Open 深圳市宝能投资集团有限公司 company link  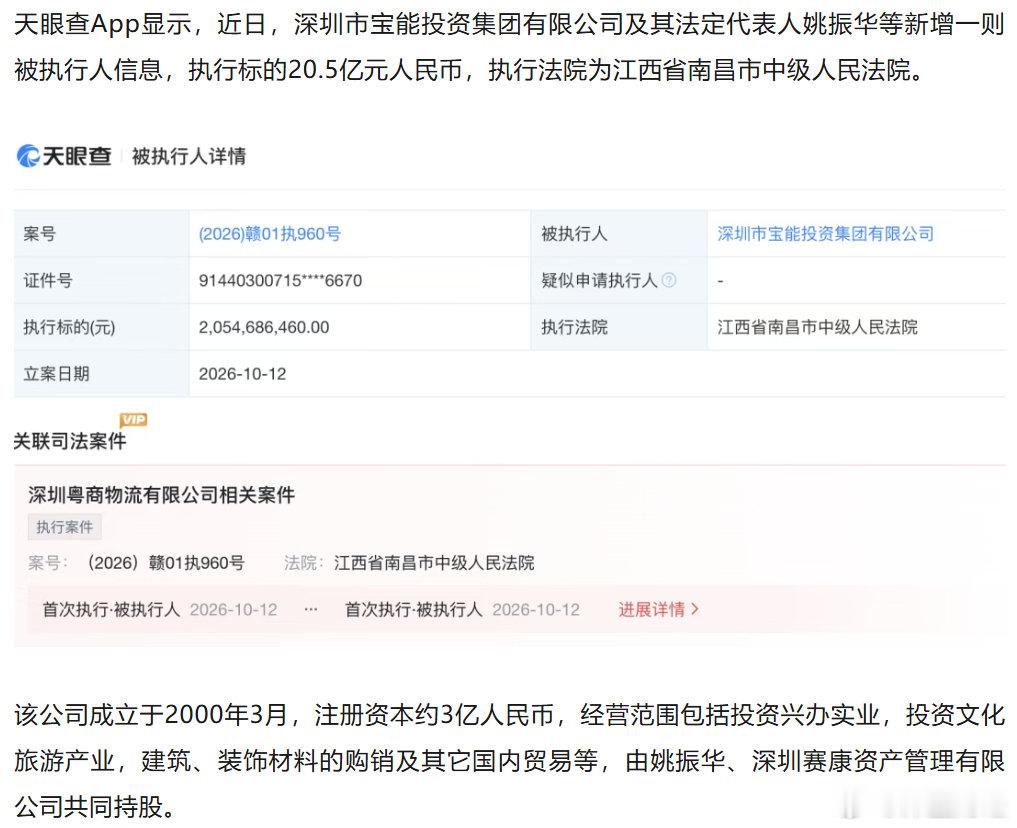[x=826, y=233]
